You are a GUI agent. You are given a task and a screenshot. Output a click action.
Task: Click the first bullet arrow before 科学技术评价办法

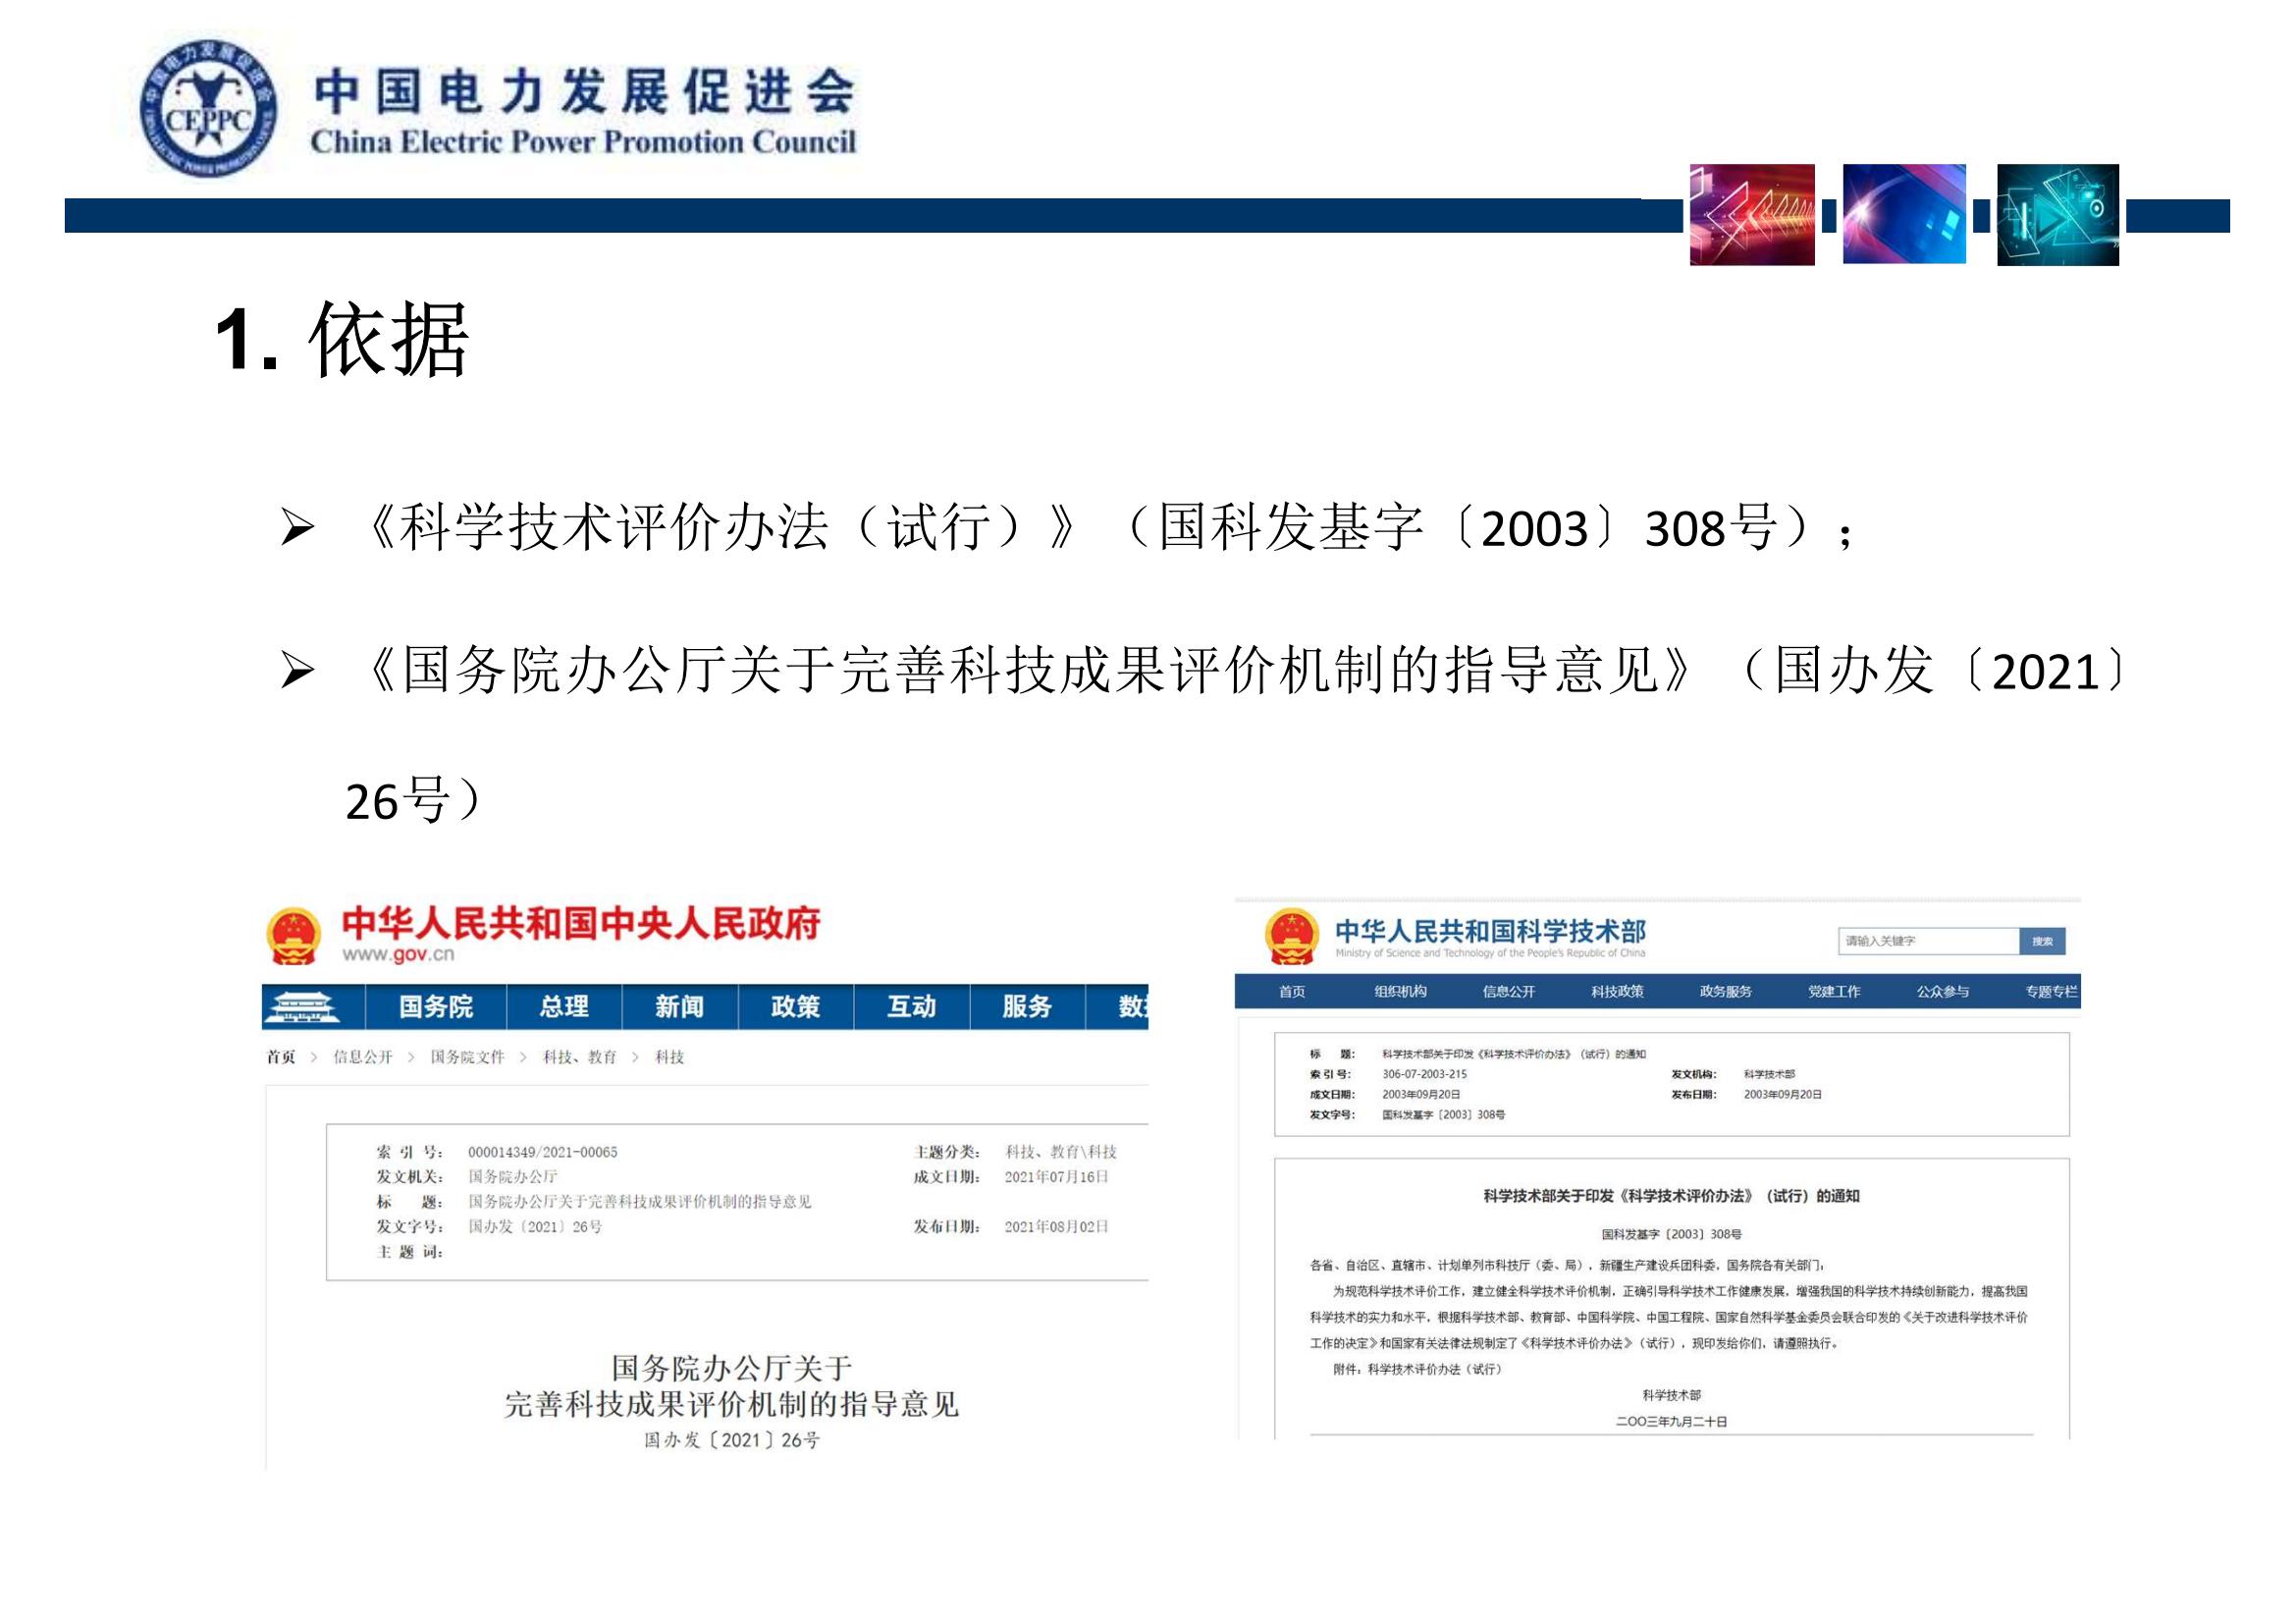coord(297,527)
